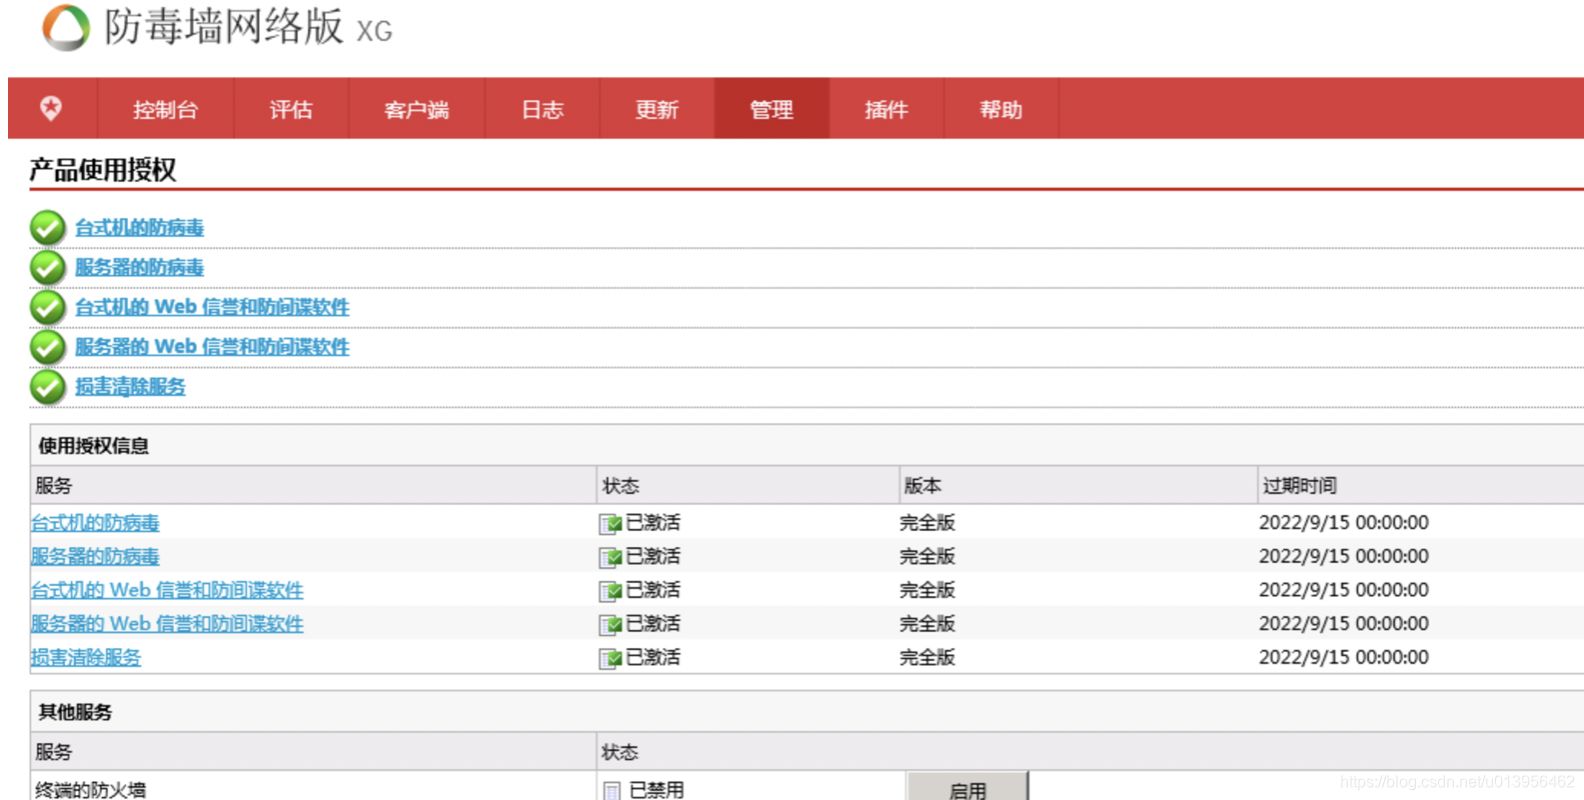Open the 帮助 menu

click(1001, 109)
